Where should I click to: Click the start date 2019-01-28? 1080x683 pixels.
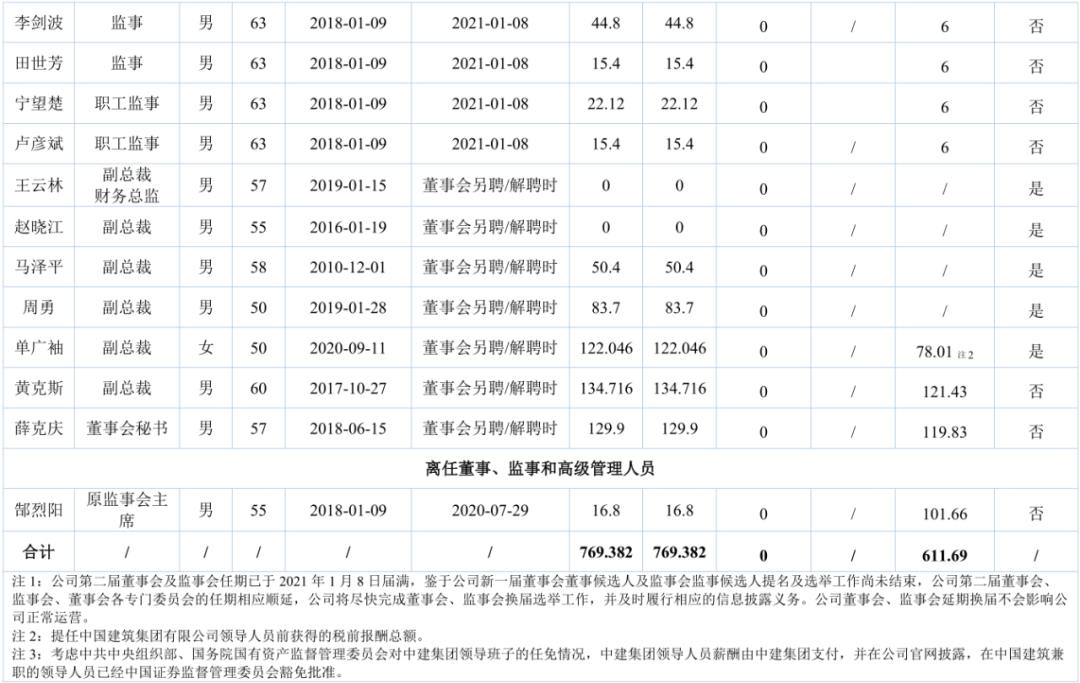click(348, 308)
